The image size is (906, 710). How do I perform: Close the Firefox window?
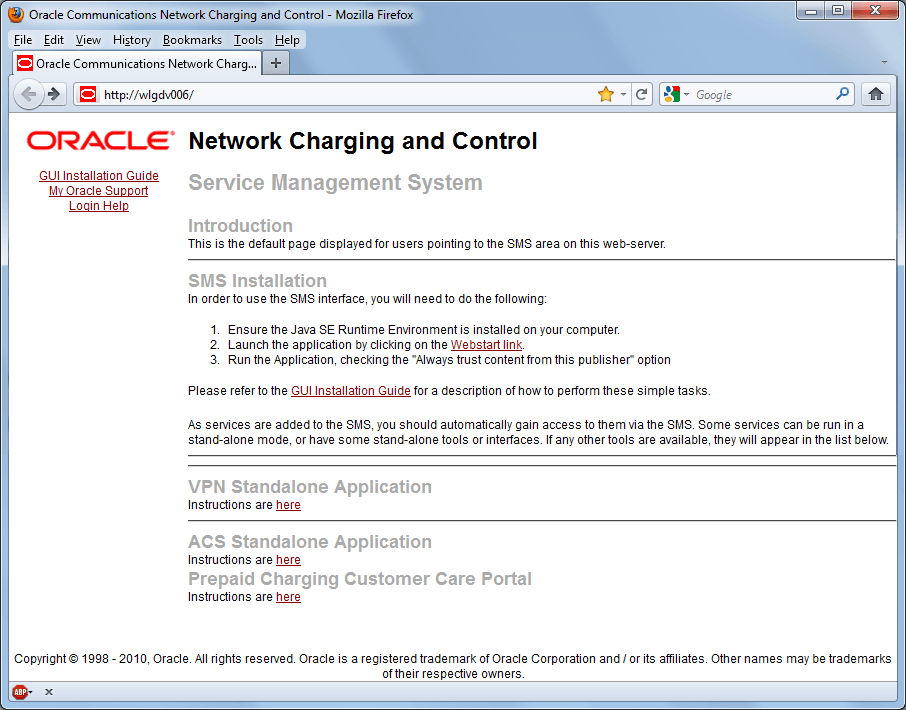pyautogui.click(x=875, y=10)
